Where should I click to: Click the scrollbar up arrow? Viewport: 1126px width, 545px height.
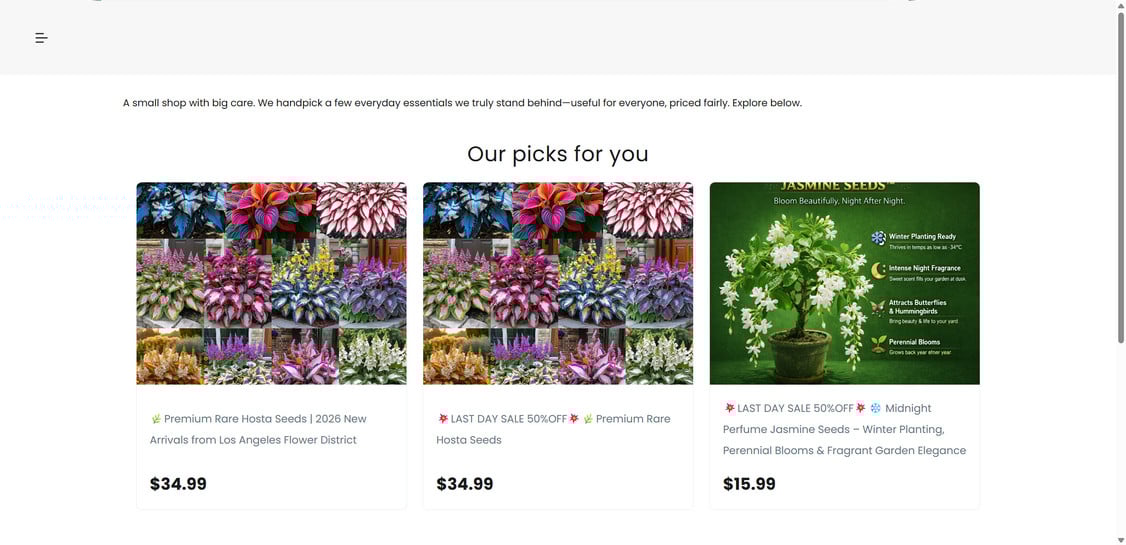1120,6
